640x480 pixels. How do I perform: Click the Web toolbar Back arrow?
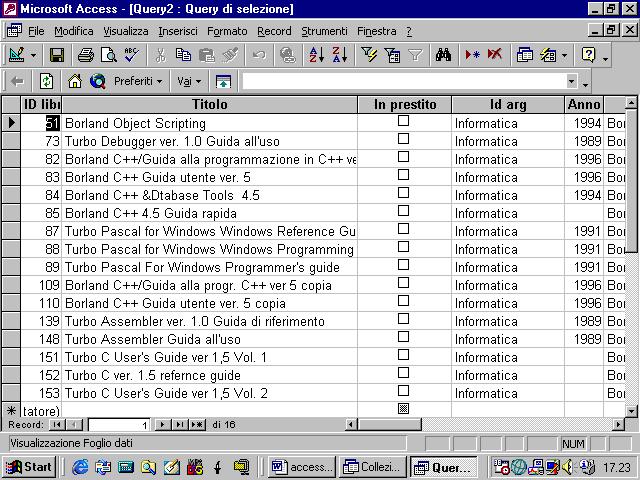pyautogui.click(x=17, y=81)
